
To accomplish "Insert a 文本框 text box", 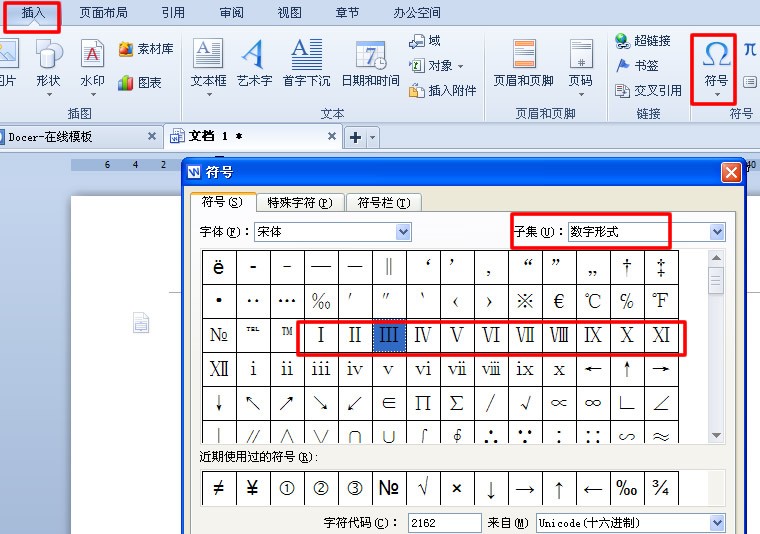I will 208,67.
